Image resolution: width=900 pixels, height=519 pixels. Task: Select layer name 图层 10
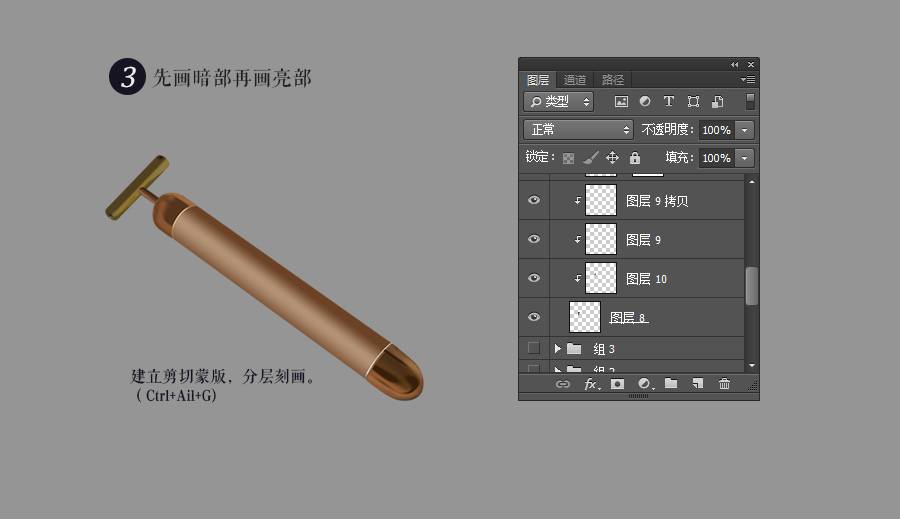(x=646, y=279)
